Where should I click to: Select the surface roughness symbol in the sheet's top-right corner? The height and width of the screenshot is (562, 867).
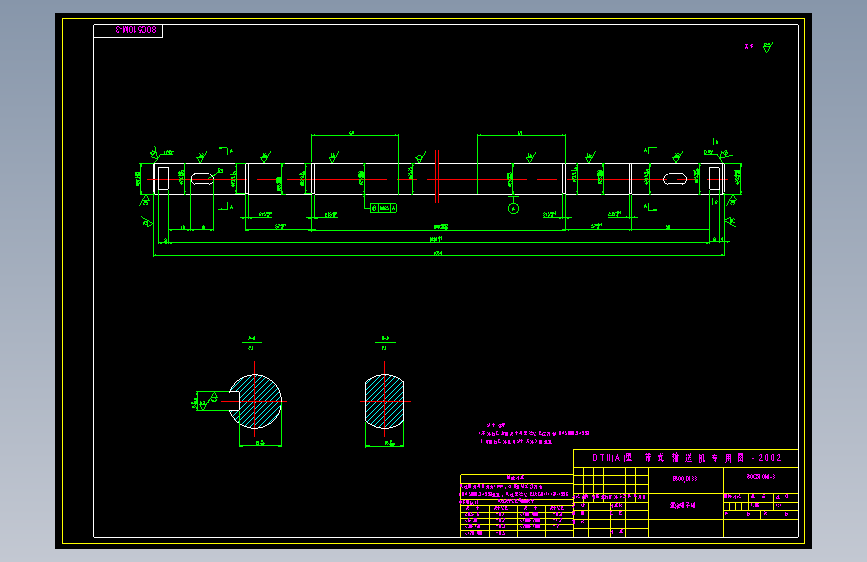pos(767,48)
